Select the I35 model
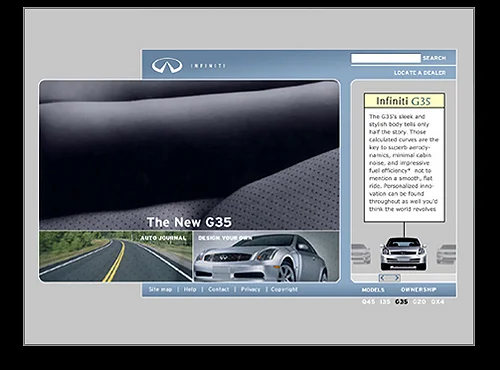The image size is (500, 370). (385, 302)
